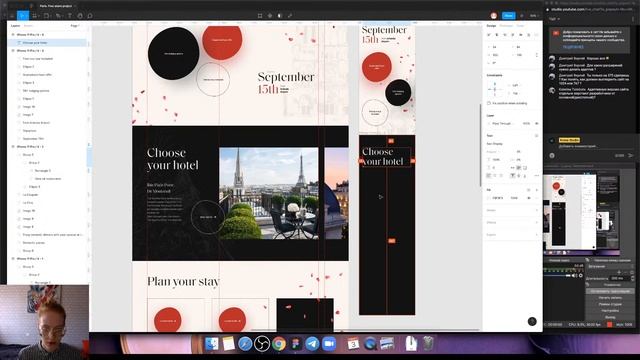The image size is (640, 360).
Task: Toggle auto height text resizing
Action: (x=519, y=168)
